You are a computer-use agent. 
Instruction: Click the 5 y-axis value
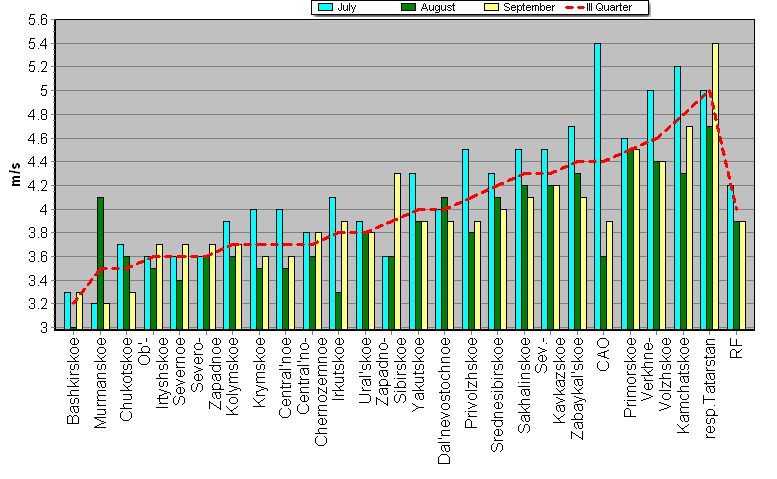(44, 91)
